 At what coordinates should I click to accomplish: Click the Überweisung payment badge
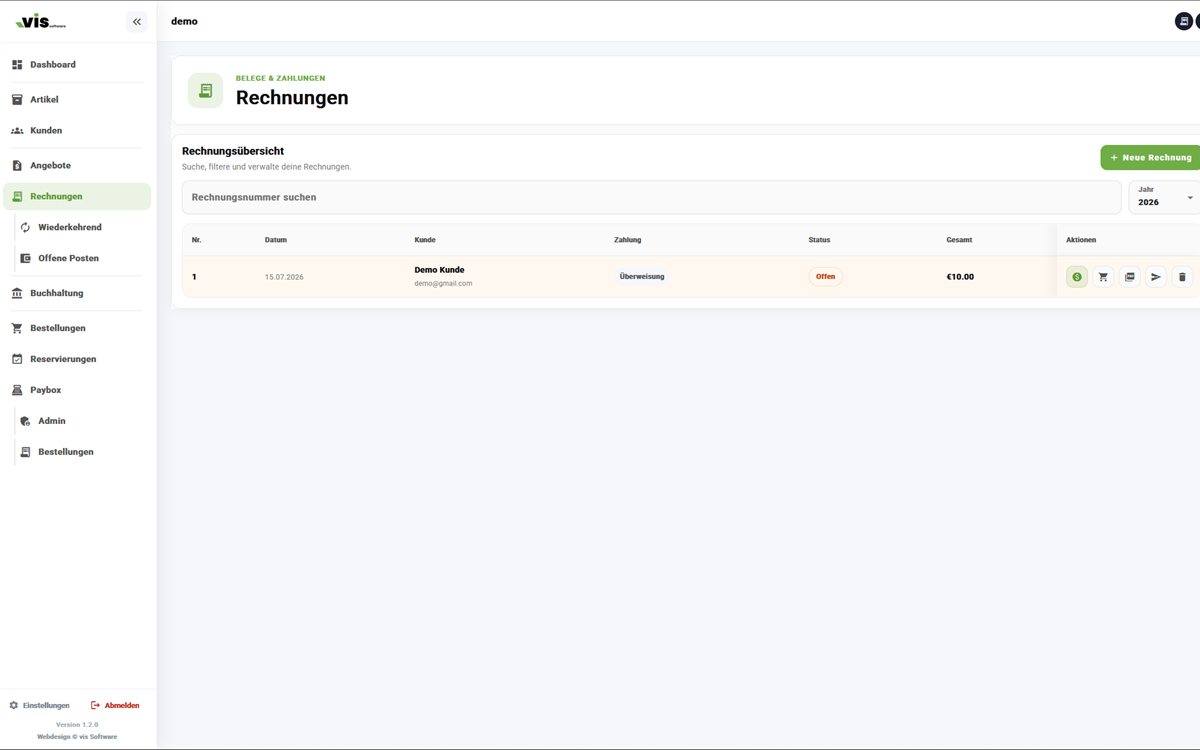[x=642, y=277]
